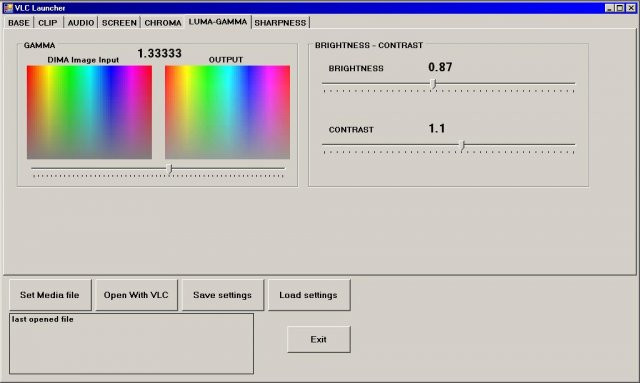Switch to the SHARPNESS tab
Viewport: 640px width, 383px height.
pyautogui.click(x=280, y=23)
